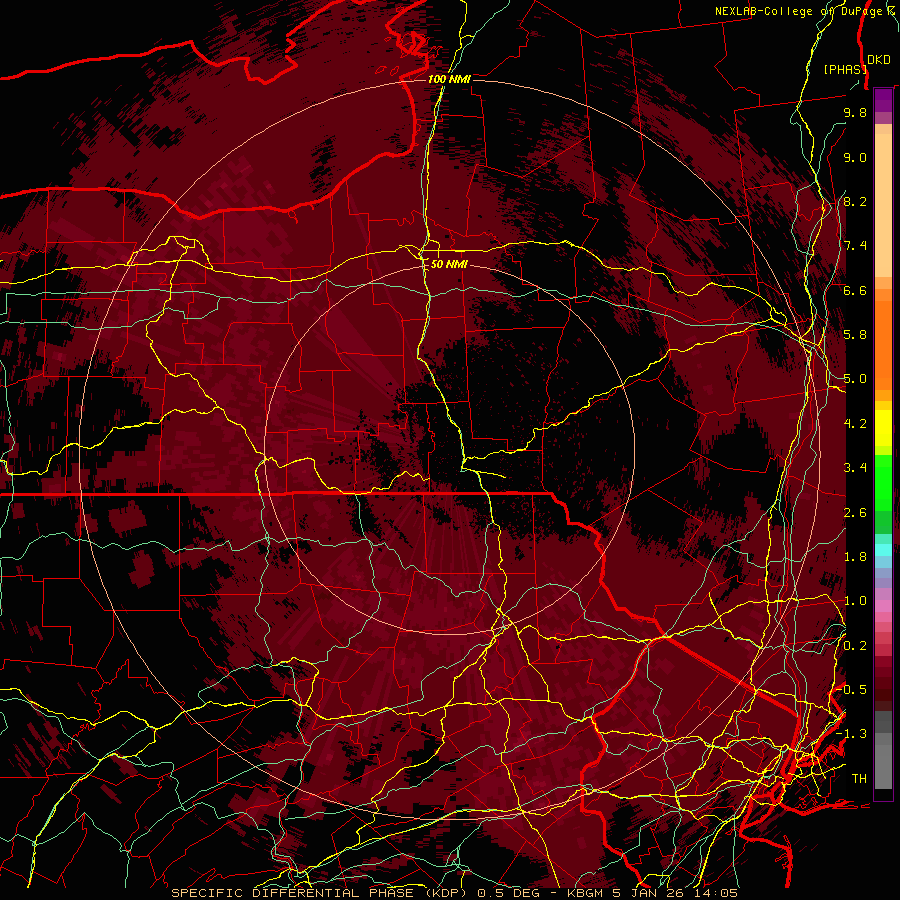The height and width of the screenshot is (900, 900).
Task: Select the yellow segment beside 4.2
Action: point(883,428)
